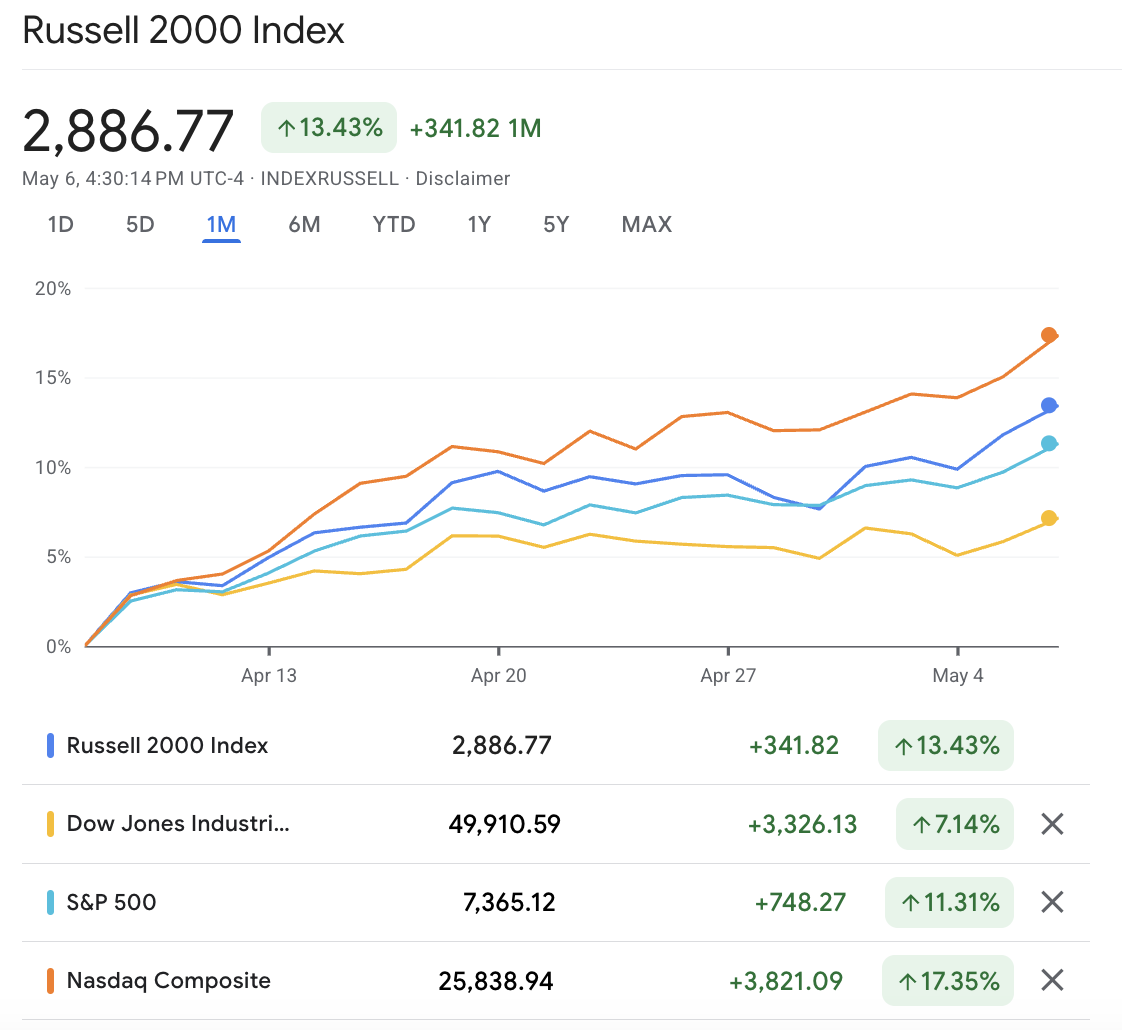Click the light blue S&P endpoint dot
Image resolution: width=1122 pixels, height=1030 pixels.
tap(1049, 444)
